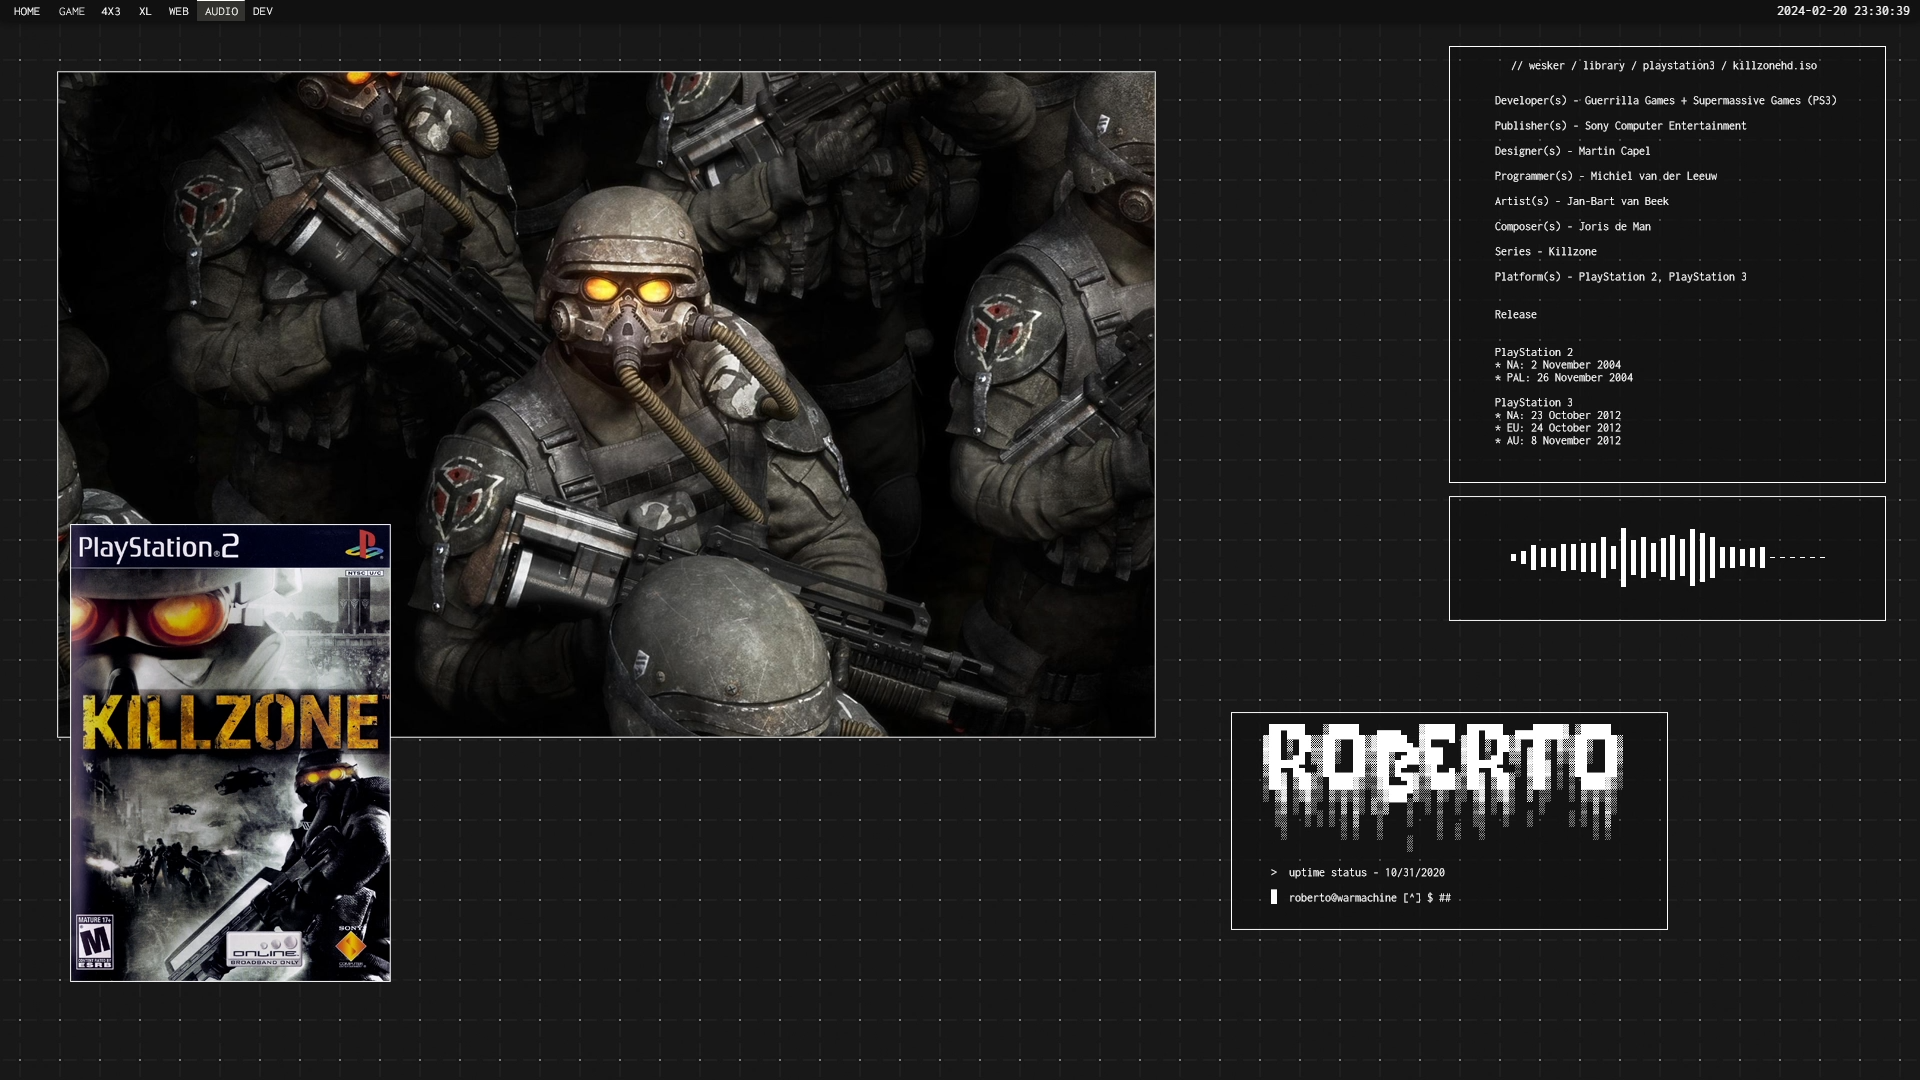Select the active AUDIO workspace tab
Image resolution: width=1920 pixels, height=1080 pixels.
pyautogui.click(x=221, y=11)
